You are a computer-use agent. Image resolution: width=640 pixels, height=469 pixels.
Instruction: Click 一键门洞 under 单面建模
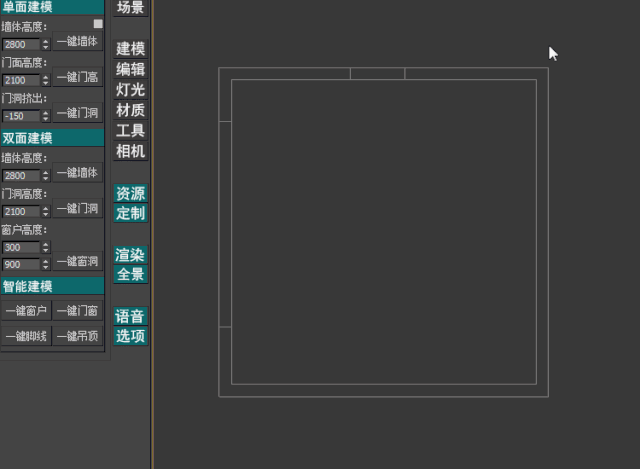77,113
